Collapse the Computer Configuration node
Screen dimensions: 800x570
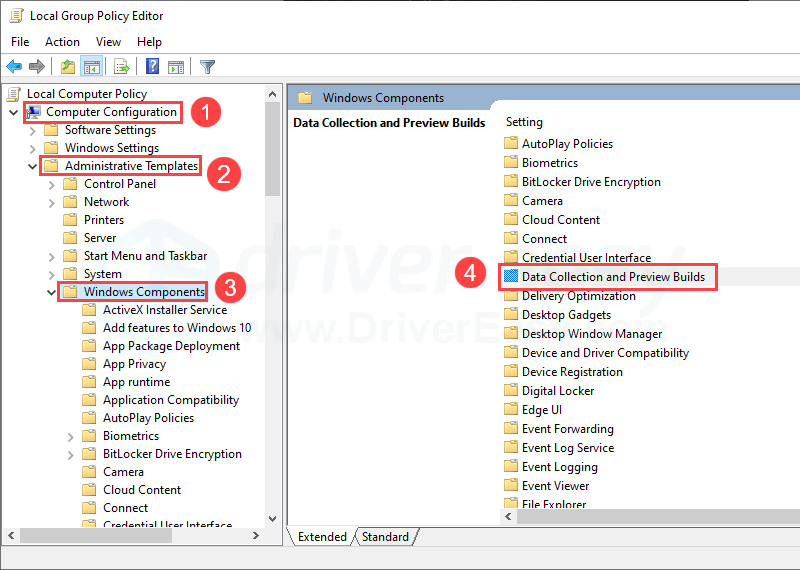click(14, 112)
